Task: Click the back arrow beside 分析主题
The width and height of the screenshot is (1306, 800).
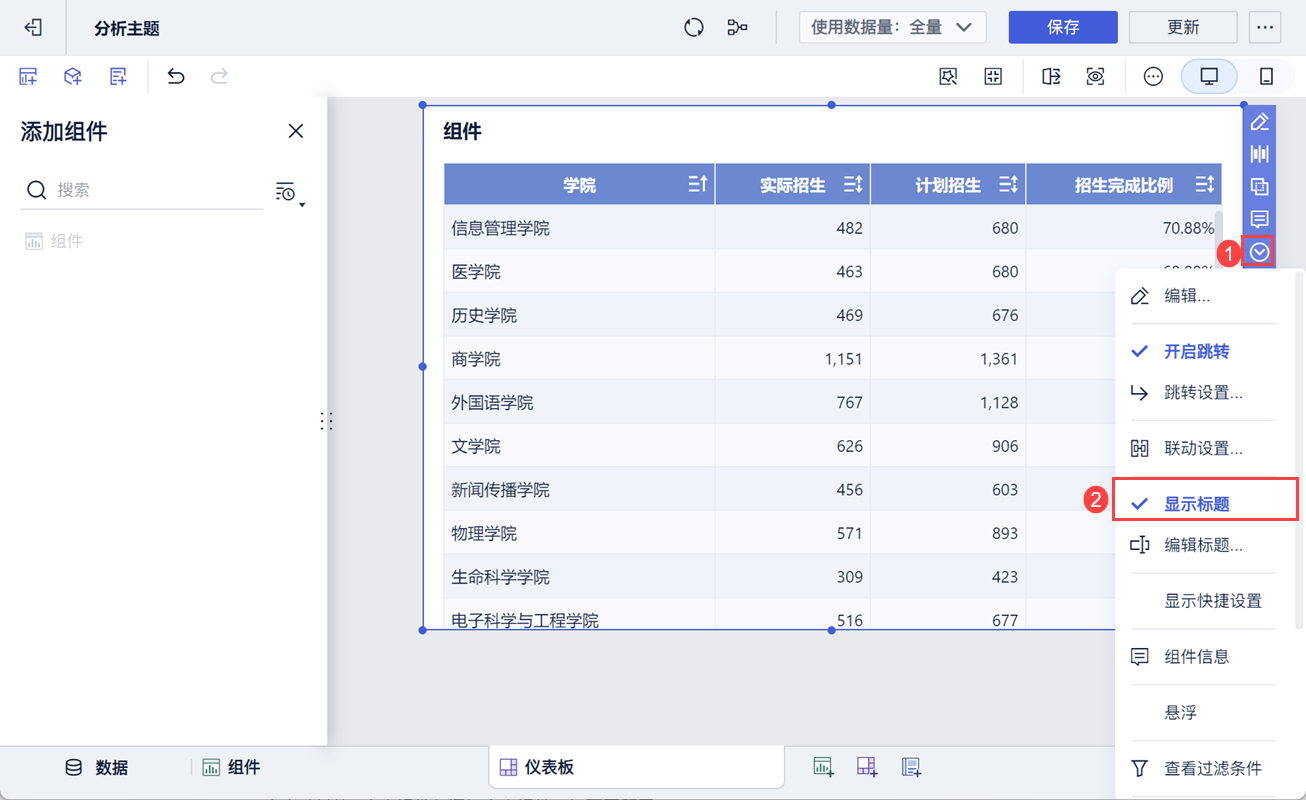Action: tap(33, 28)
